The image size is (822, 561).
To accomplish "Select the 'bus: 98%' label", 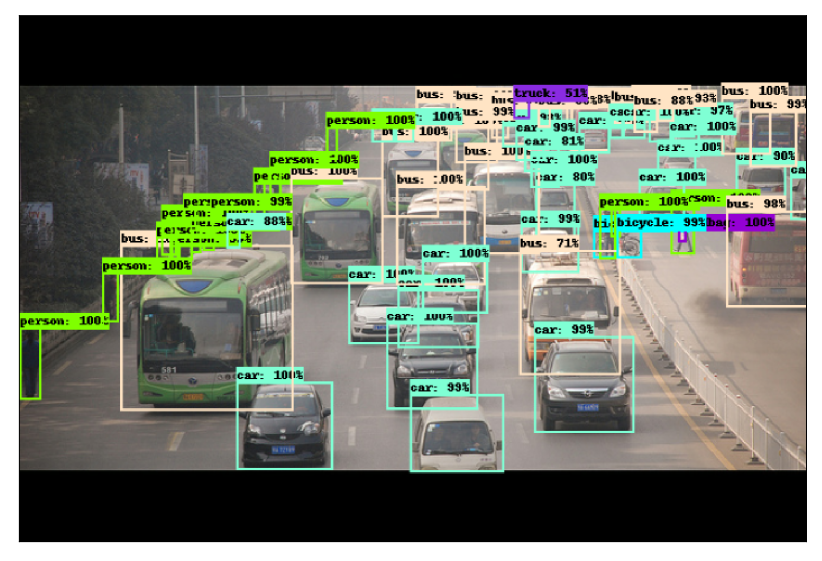I will pyautogui.click(x=756, y=203).
